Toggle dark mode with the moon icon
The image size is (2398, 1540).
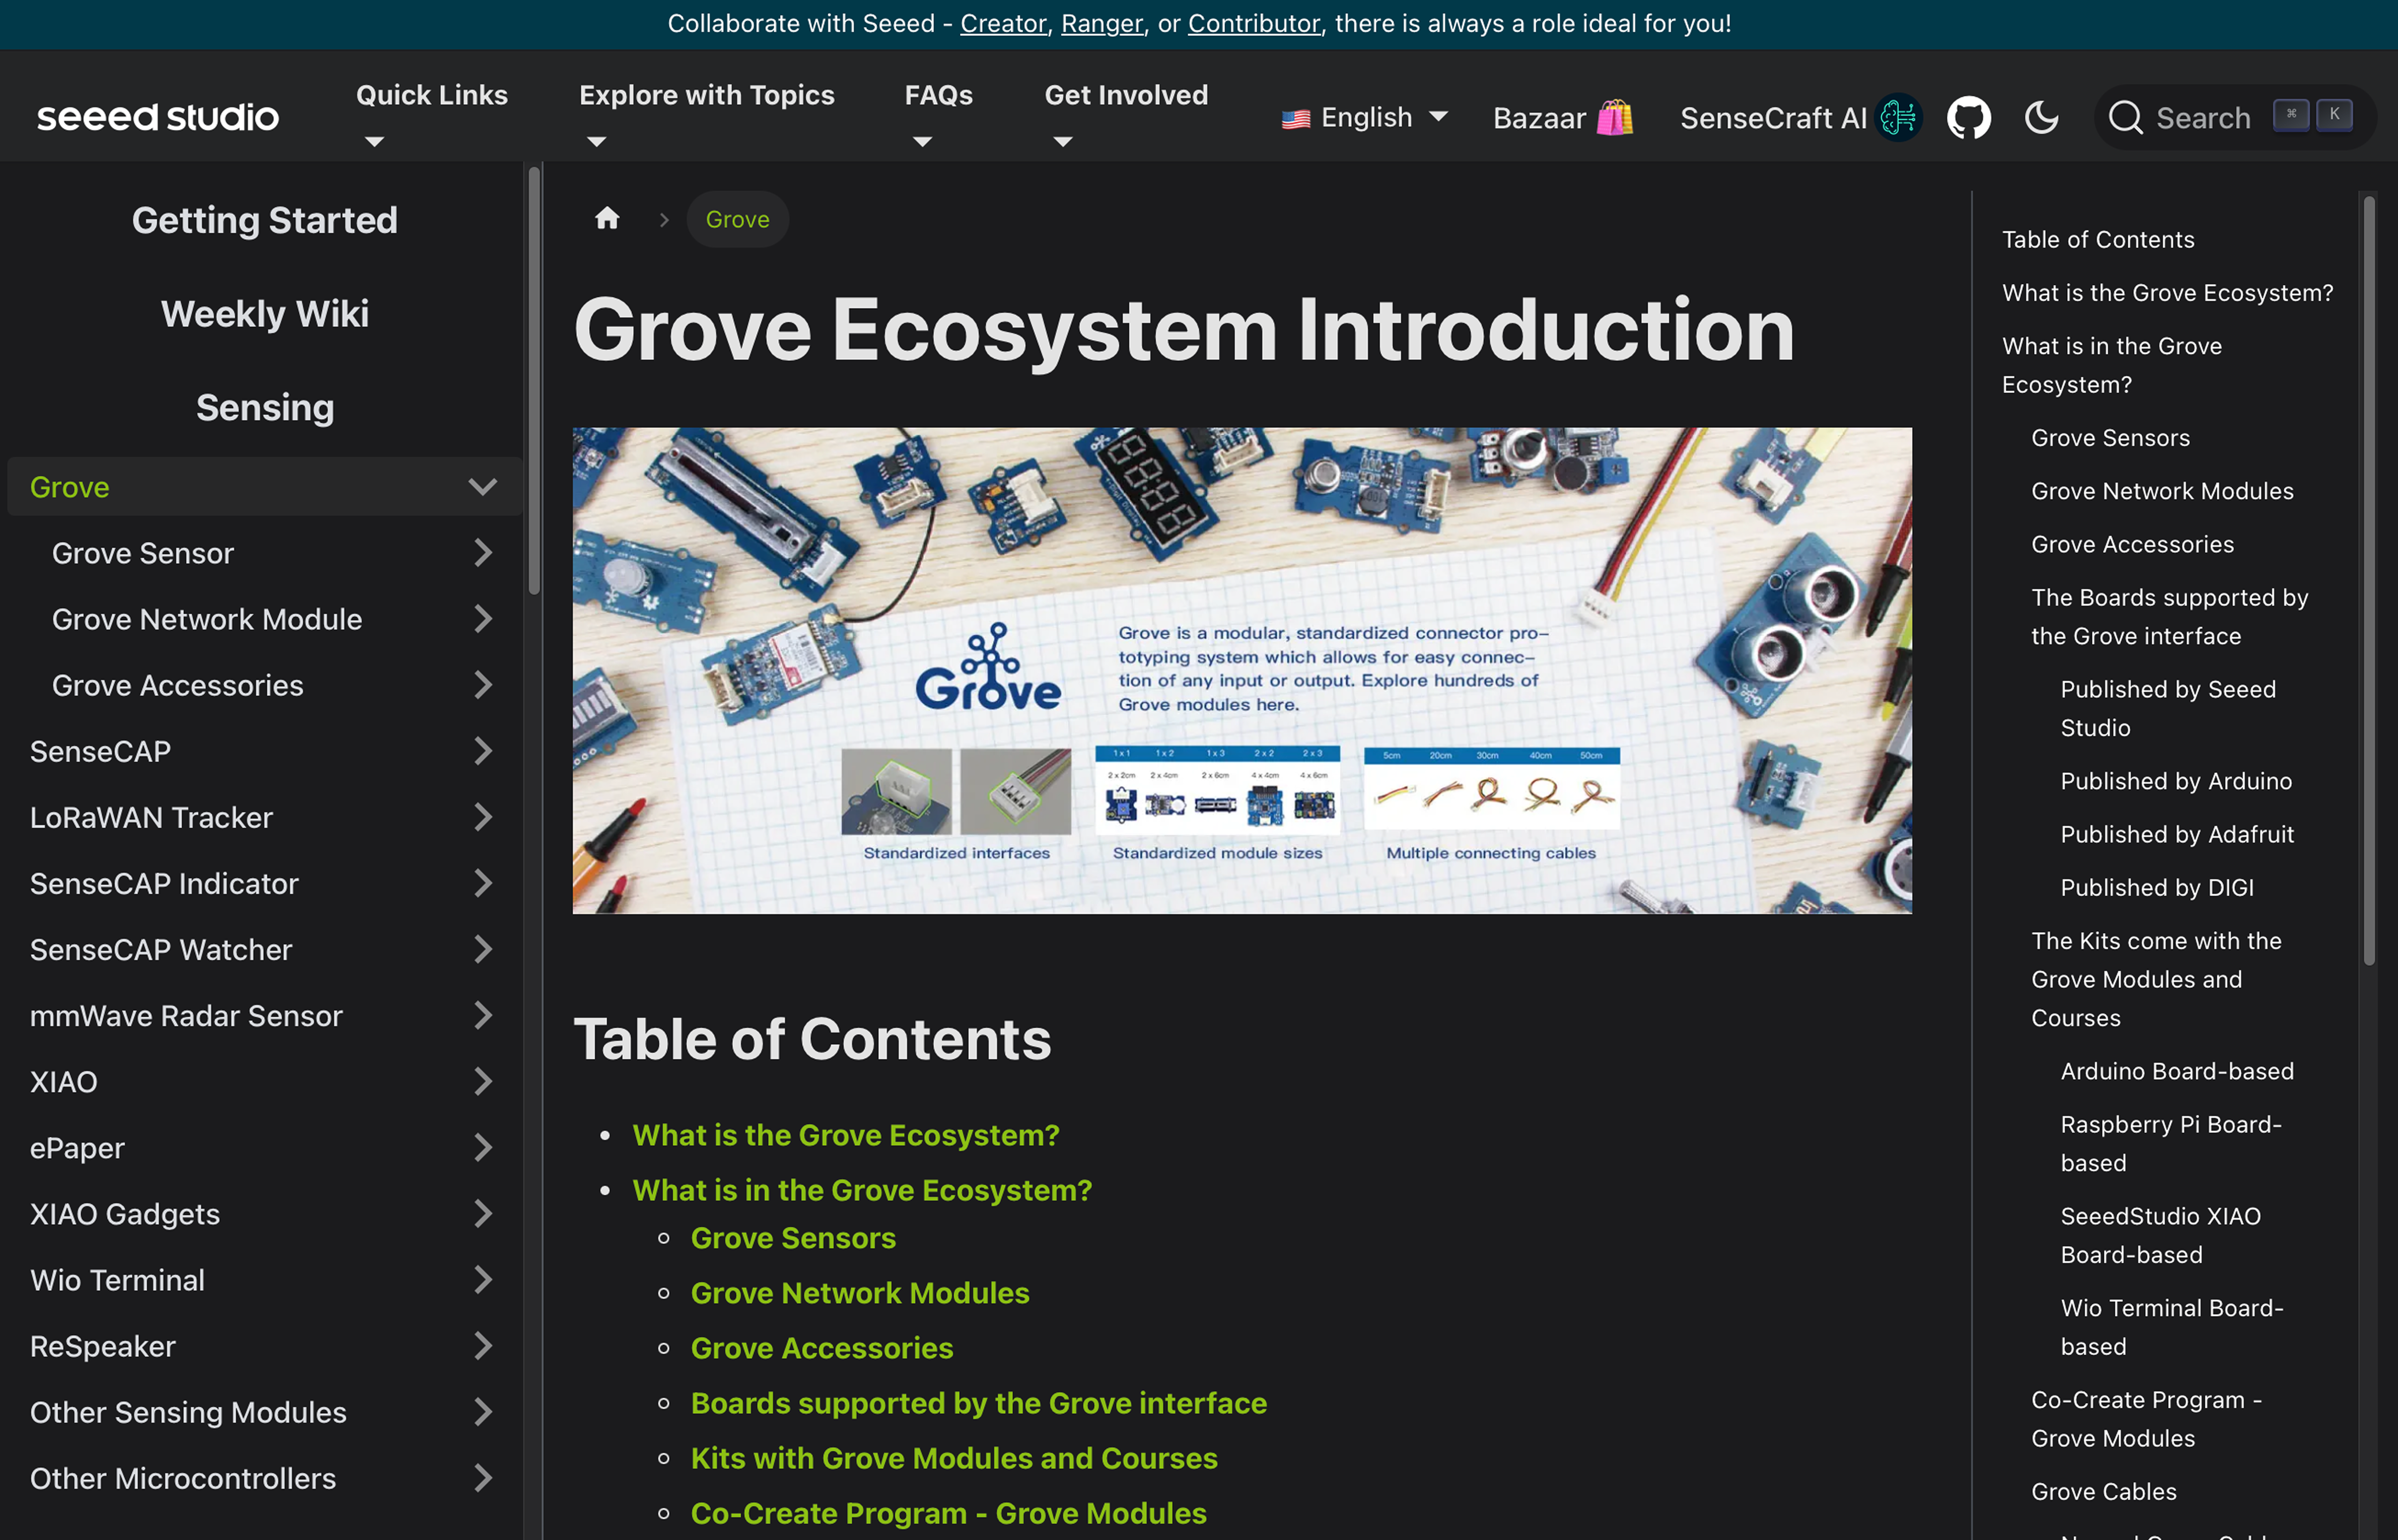(2042, 117)
